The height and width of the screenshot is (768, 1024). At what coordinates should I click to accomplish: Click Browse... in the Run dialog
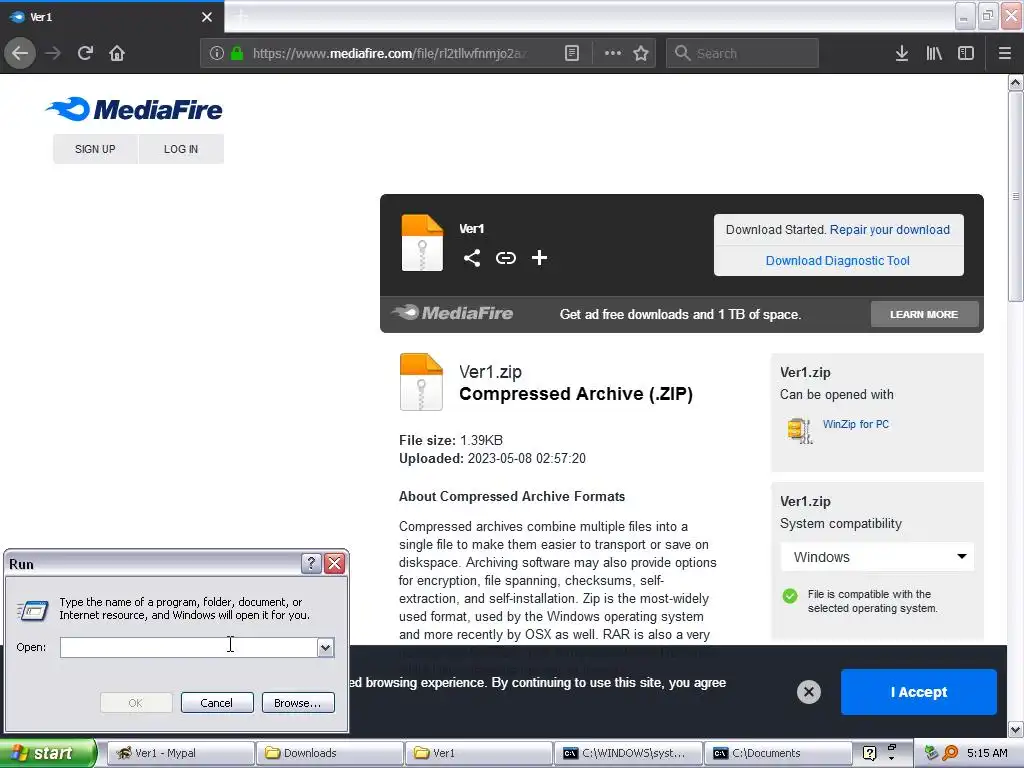[x=298, y=703]
